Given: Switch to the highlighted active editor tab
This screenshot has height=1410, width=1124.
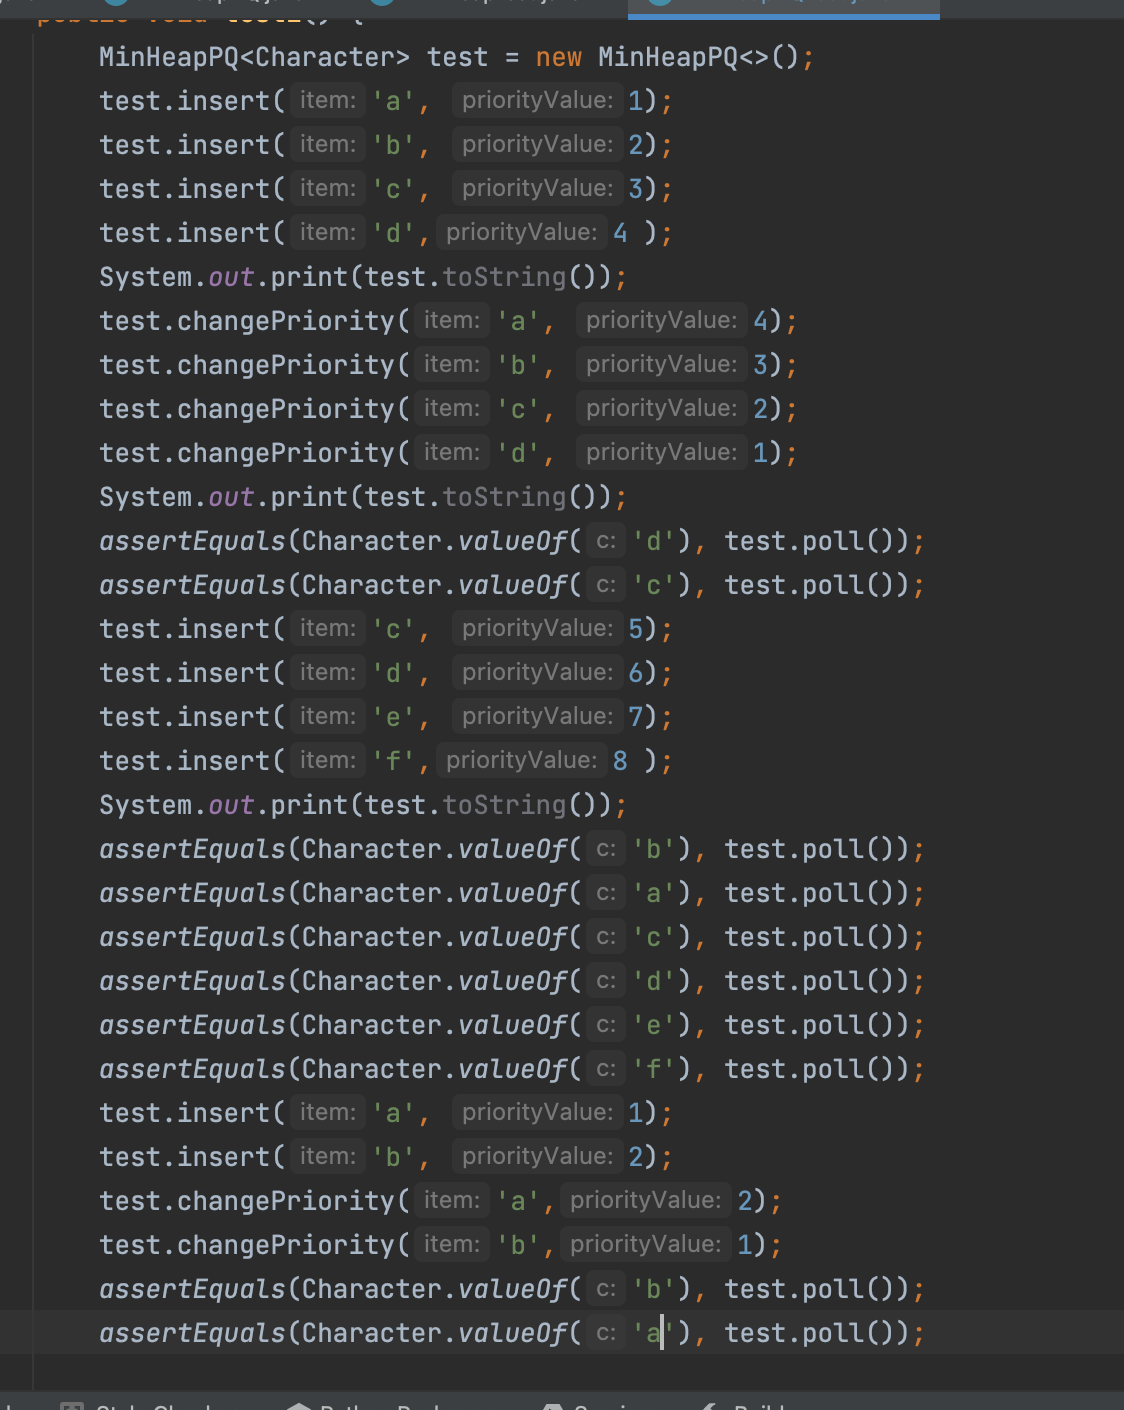Looking at the screenshot, I should click(783, 6).
